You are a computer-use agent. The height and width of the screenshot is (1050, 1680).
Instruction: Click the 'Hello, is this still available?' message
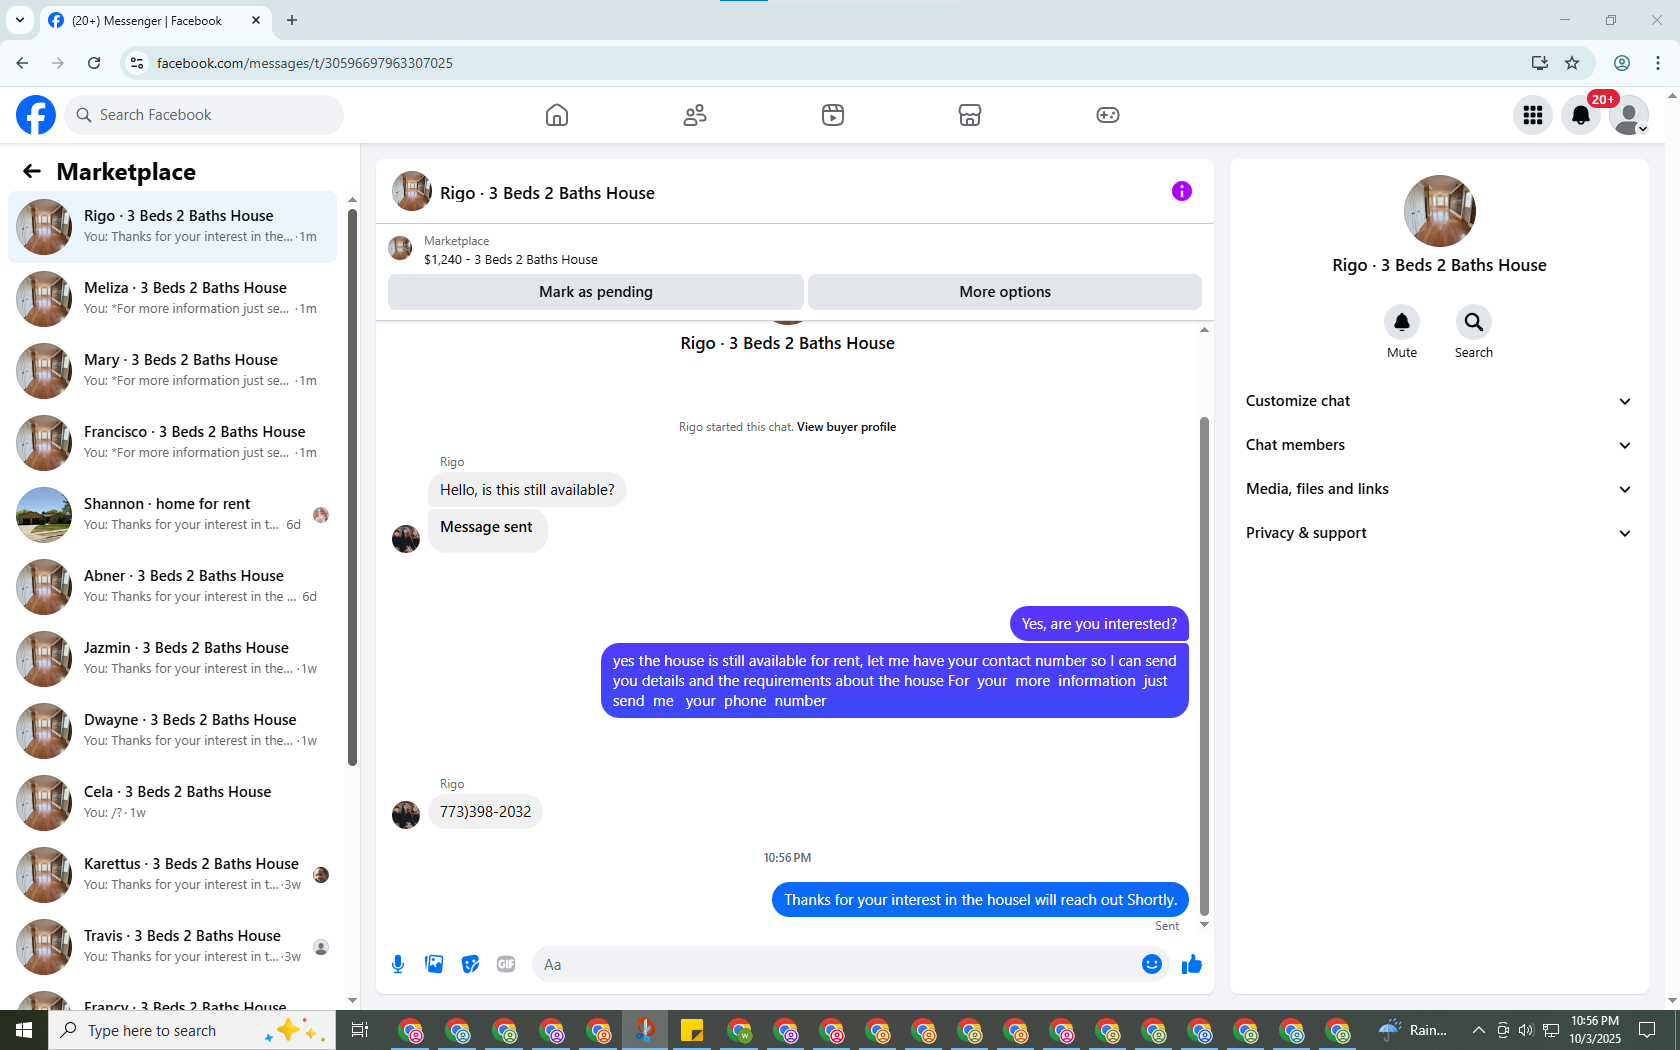[x=527, y=490]
